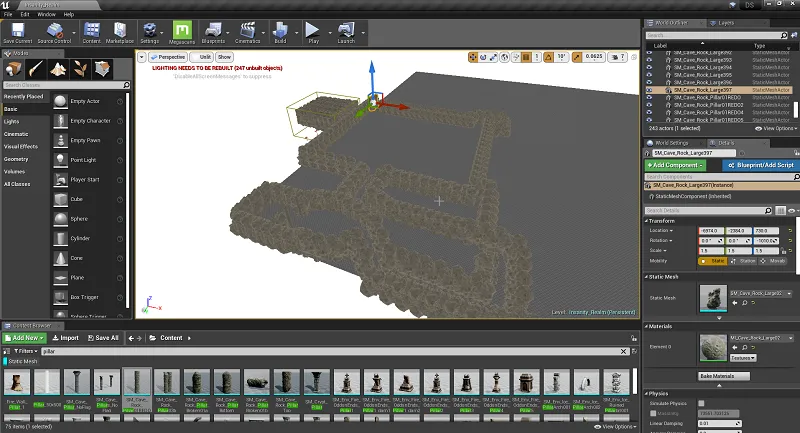The height and width of the screenshot is (433, 800).
Task: Click the Build toolbar icon
Action: [x=280, y=31]
